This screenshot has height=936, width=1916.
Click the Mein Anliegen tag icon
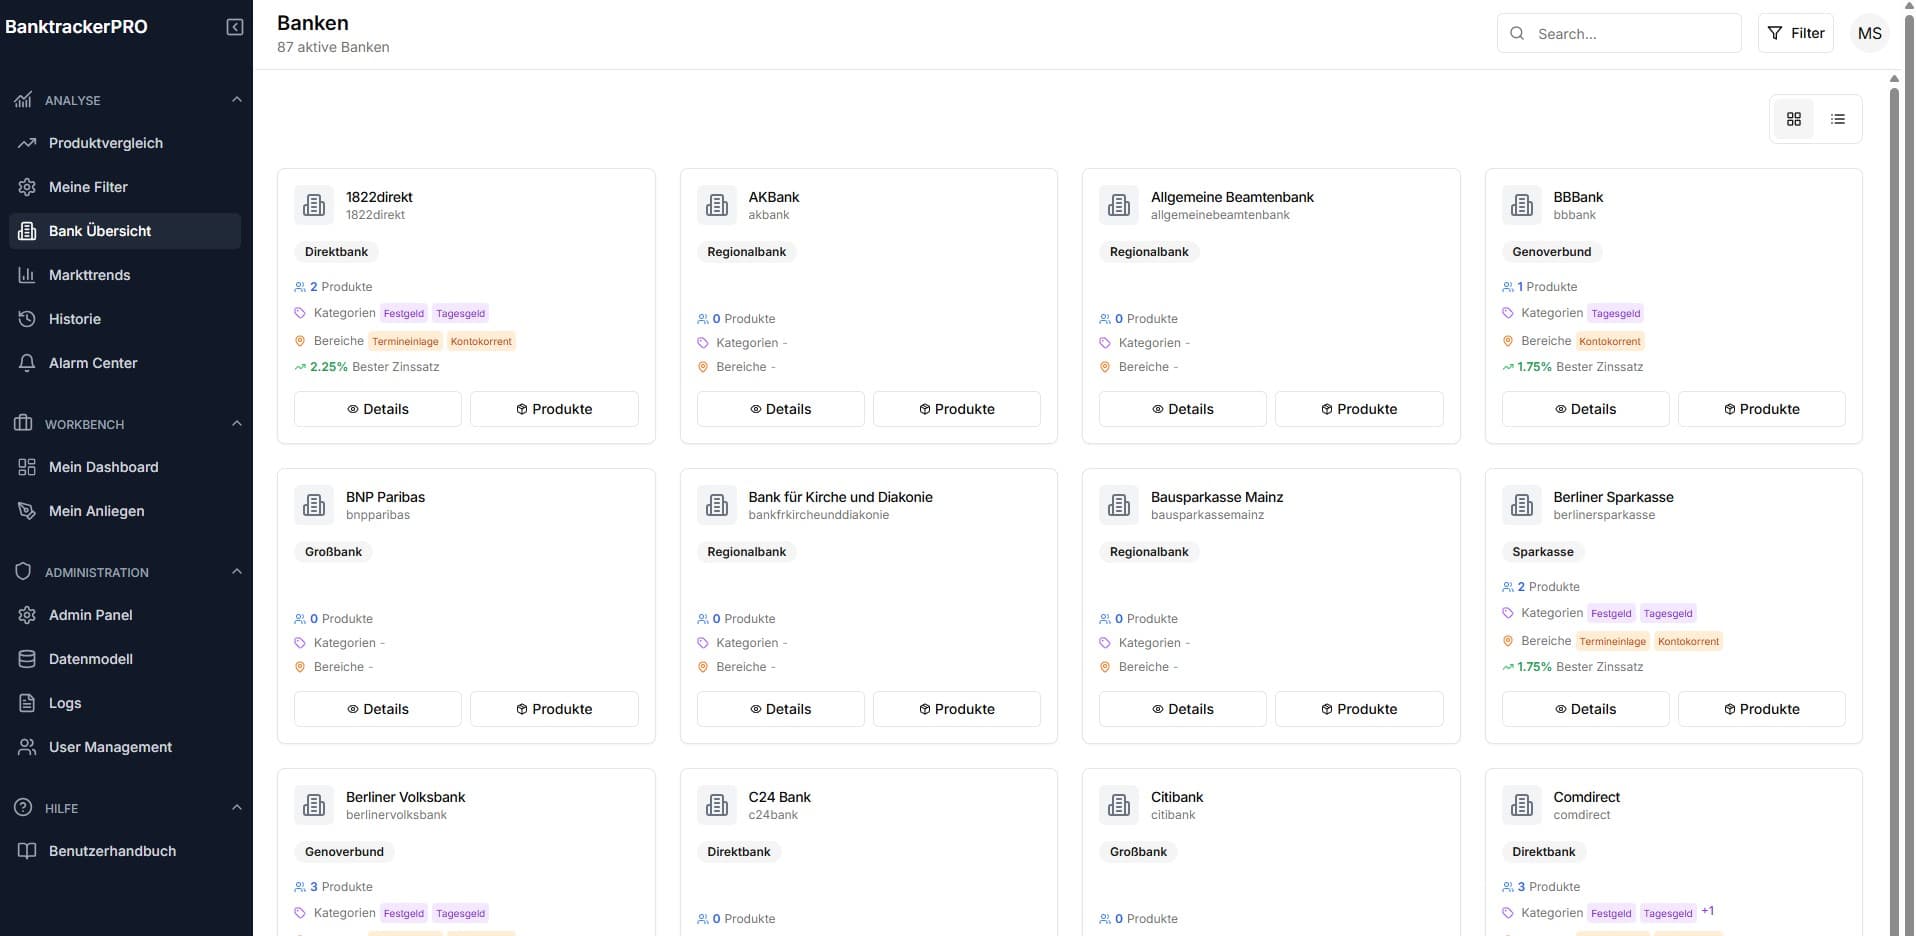pyautogui.click(x=27, y=511)
